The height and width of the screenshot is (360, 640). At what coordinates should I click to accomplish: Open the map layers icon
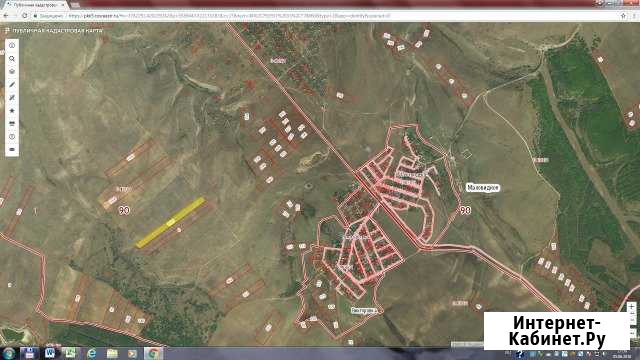coord(12,71)
